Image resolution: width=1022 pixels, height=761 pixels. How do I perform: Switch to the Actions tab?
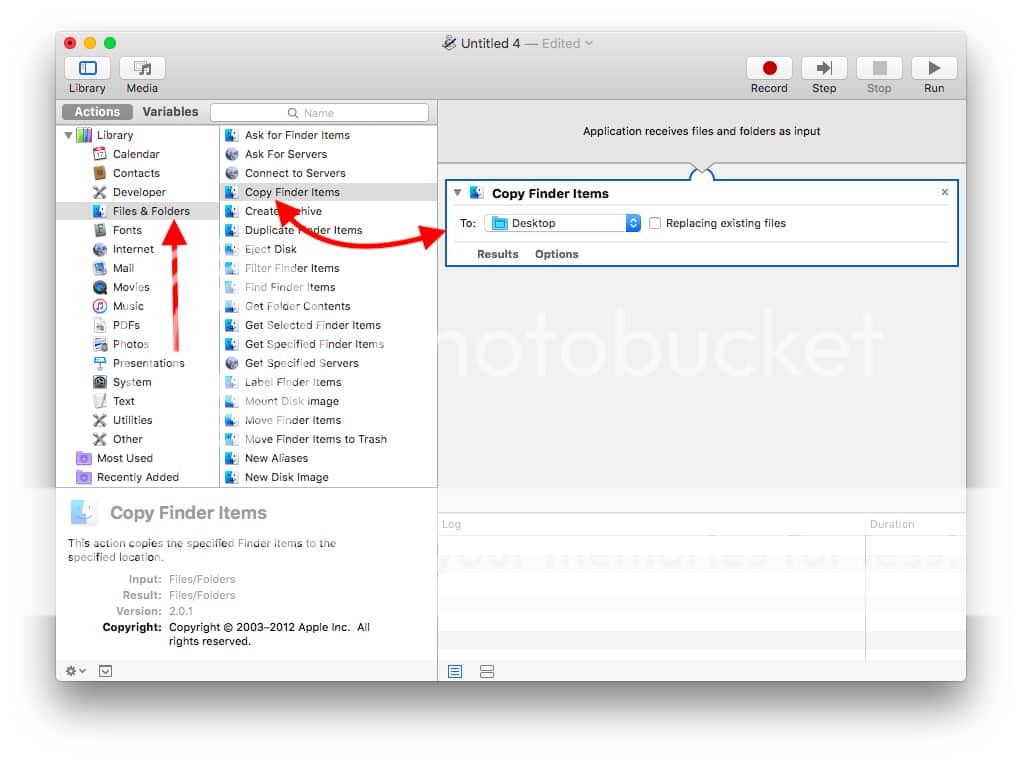point(97,111)
